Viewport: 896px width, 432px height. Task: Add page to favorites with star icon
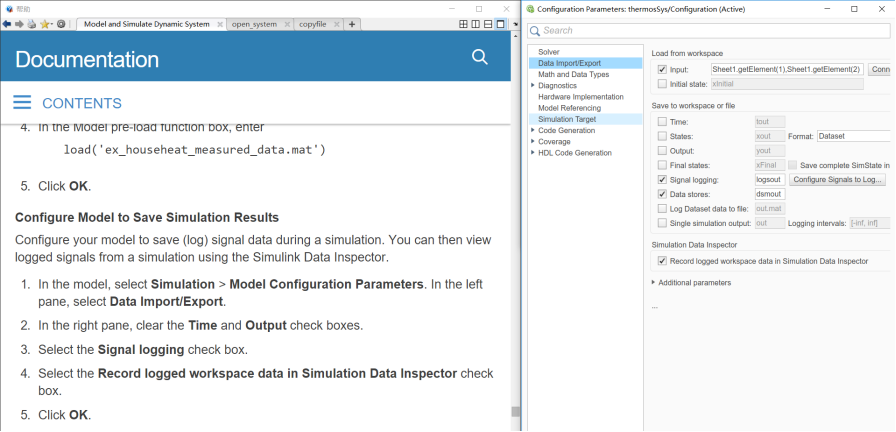(45, 23)
